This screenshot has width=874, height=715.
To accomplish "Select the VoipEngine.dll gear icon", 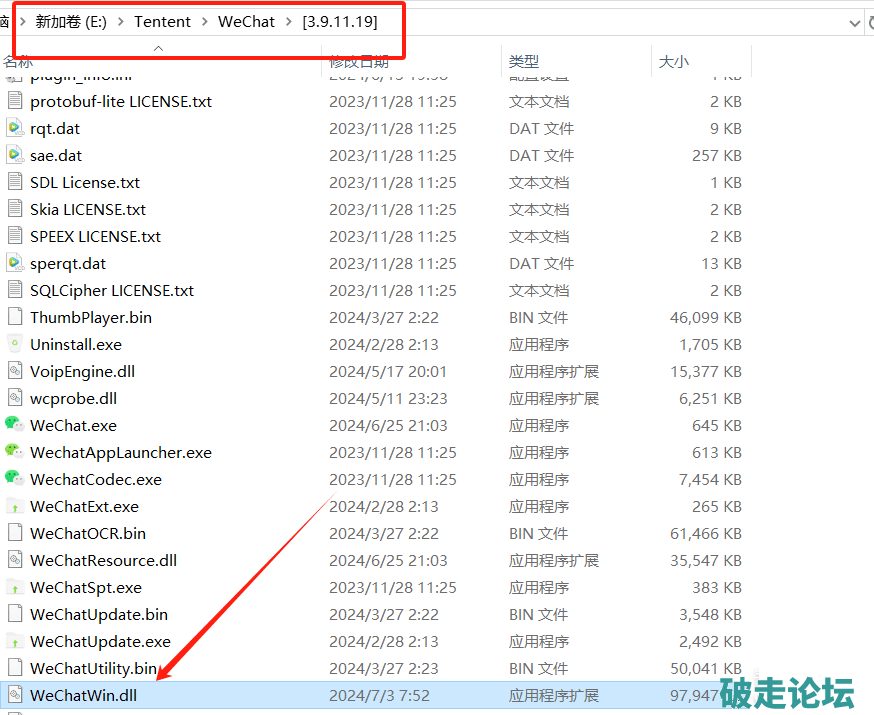I will pyautogui.click(x=14, y=371).
